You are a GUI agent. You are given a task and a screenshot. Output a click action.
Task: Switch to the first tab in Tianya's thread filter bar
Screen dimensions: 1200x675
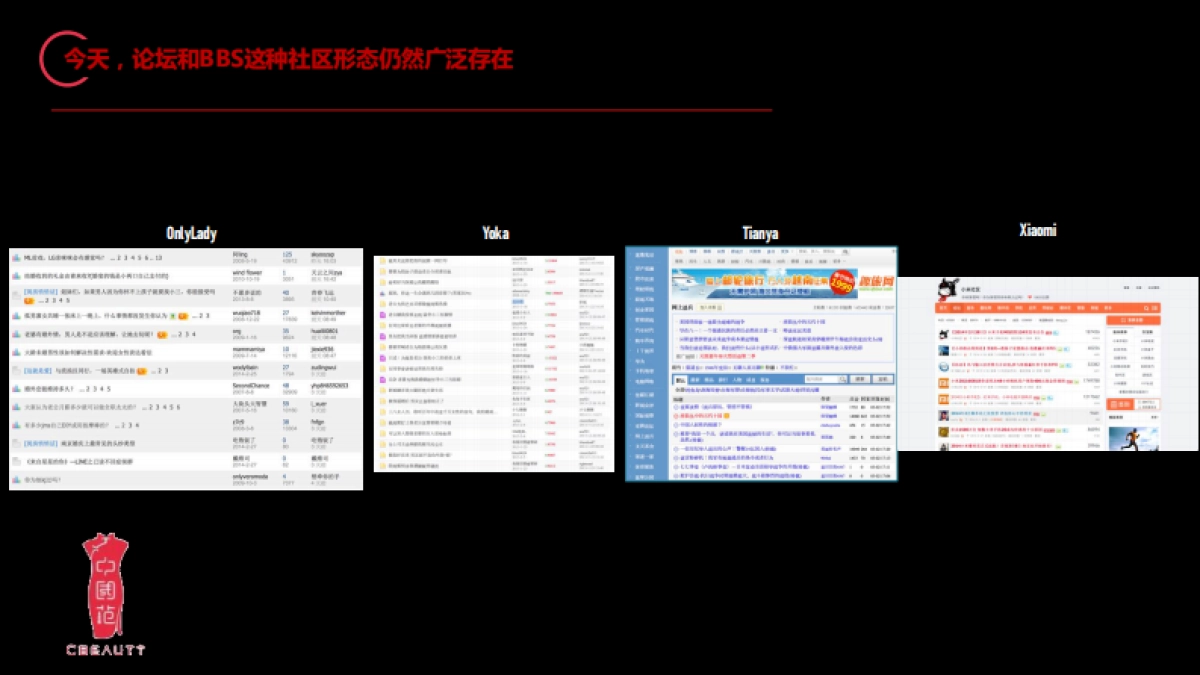pos(681,379)
